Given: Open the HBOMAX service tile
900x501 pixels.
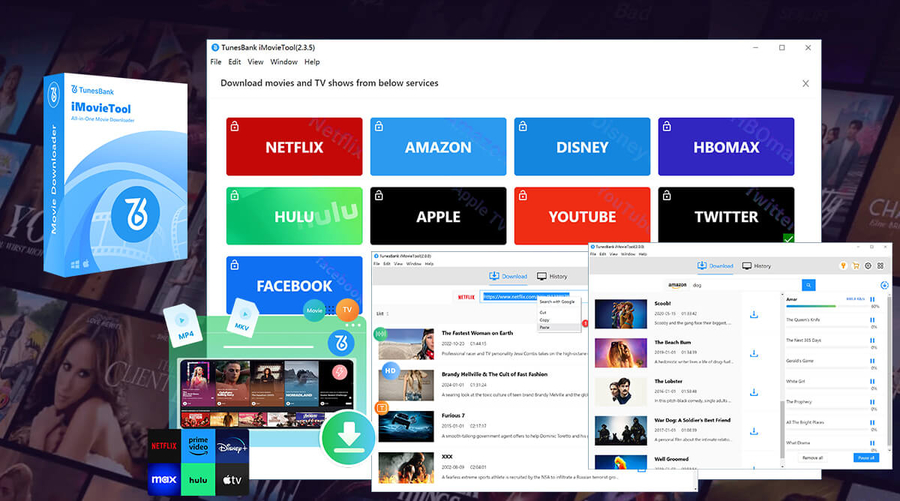Looking at the screenshot, I should pos(726,147).
